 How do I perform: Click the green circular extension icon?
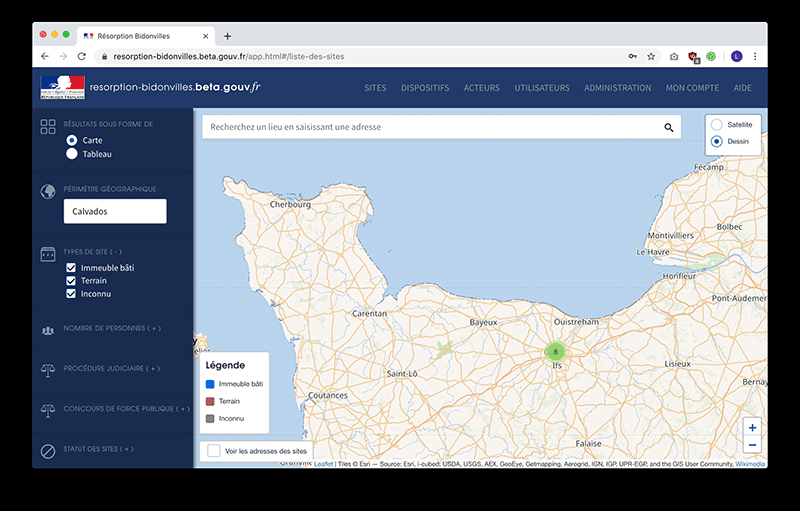[x=711, y=57]
